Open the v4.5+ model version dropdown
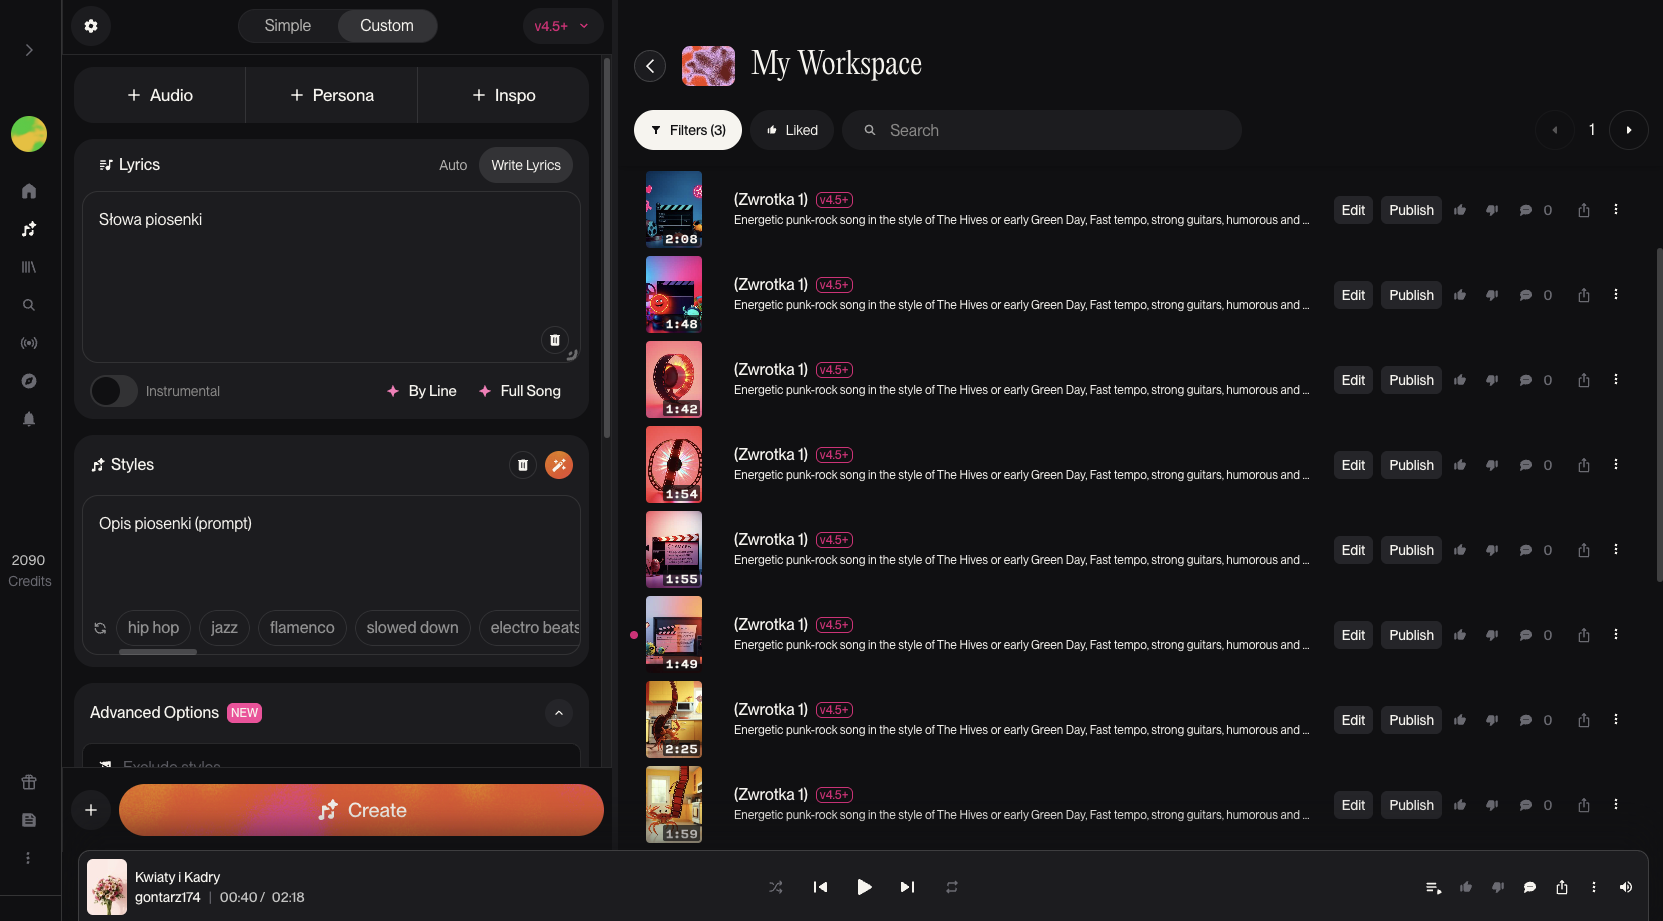This screenshot has width=1663, height=921. [x=562, y=26]
